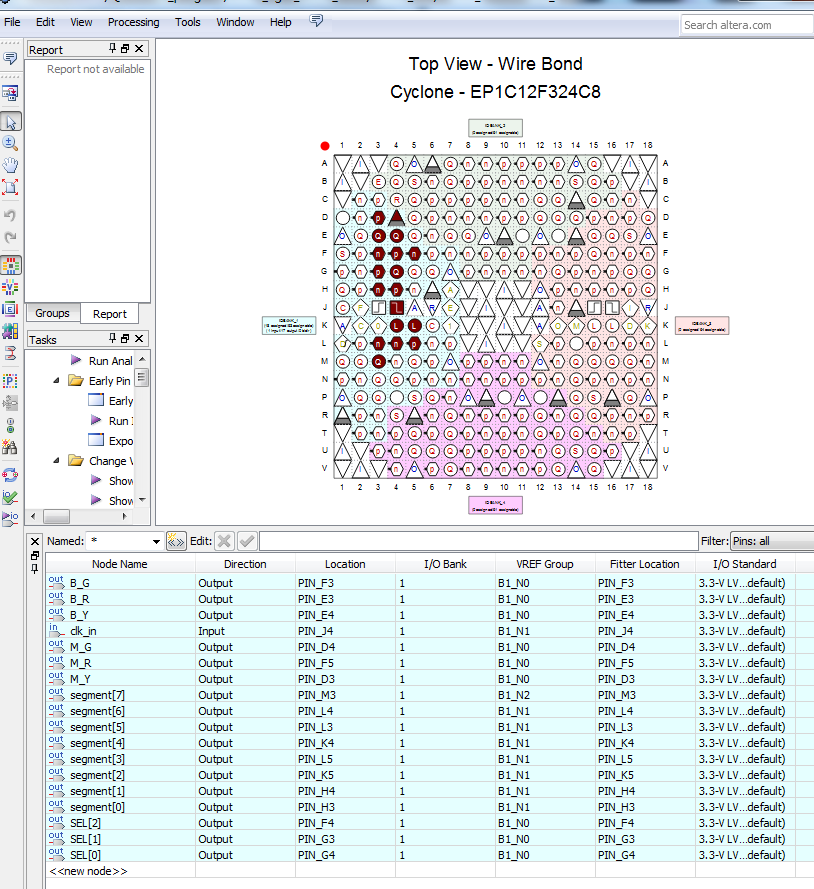Click the dotted-border P pin icon
Viewport: 814px width, 889px height.
(x=11, y=380)
